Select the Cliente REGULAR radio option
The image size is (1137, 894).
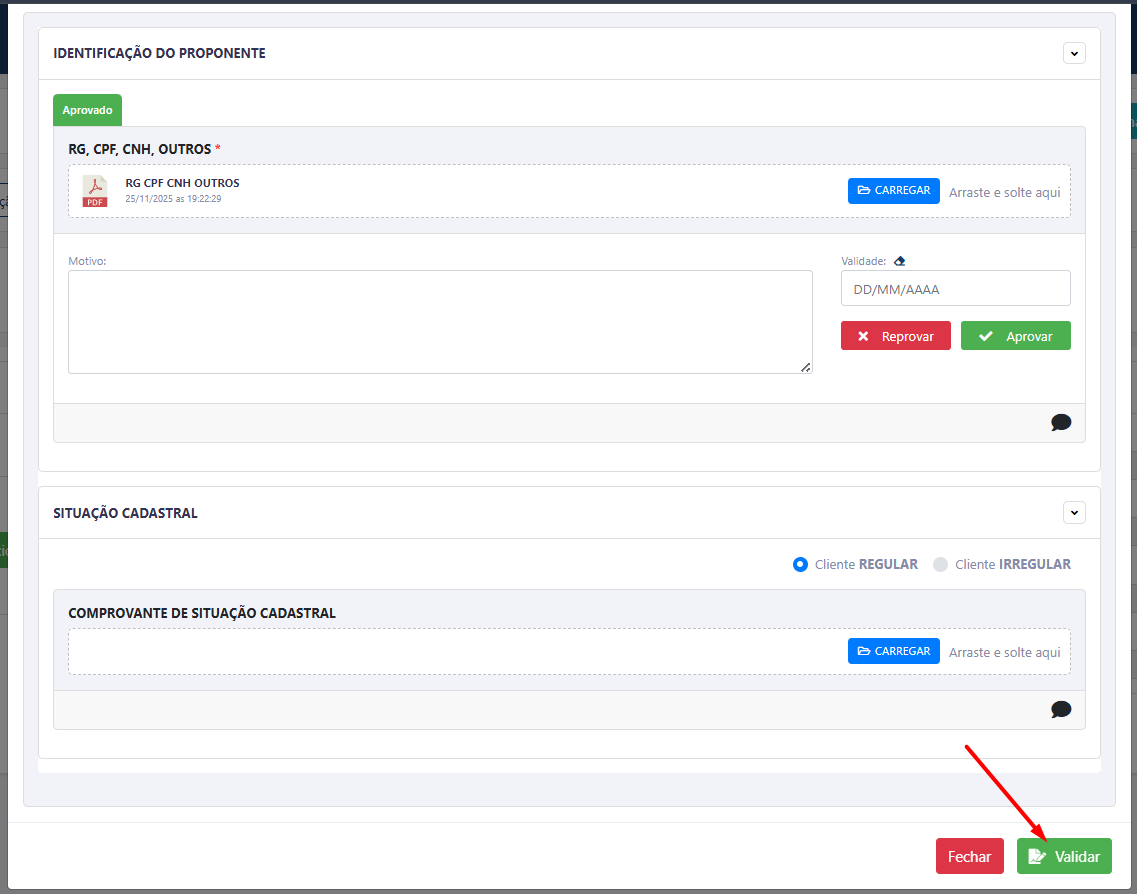pyautogui.click(x=800, y=564)
